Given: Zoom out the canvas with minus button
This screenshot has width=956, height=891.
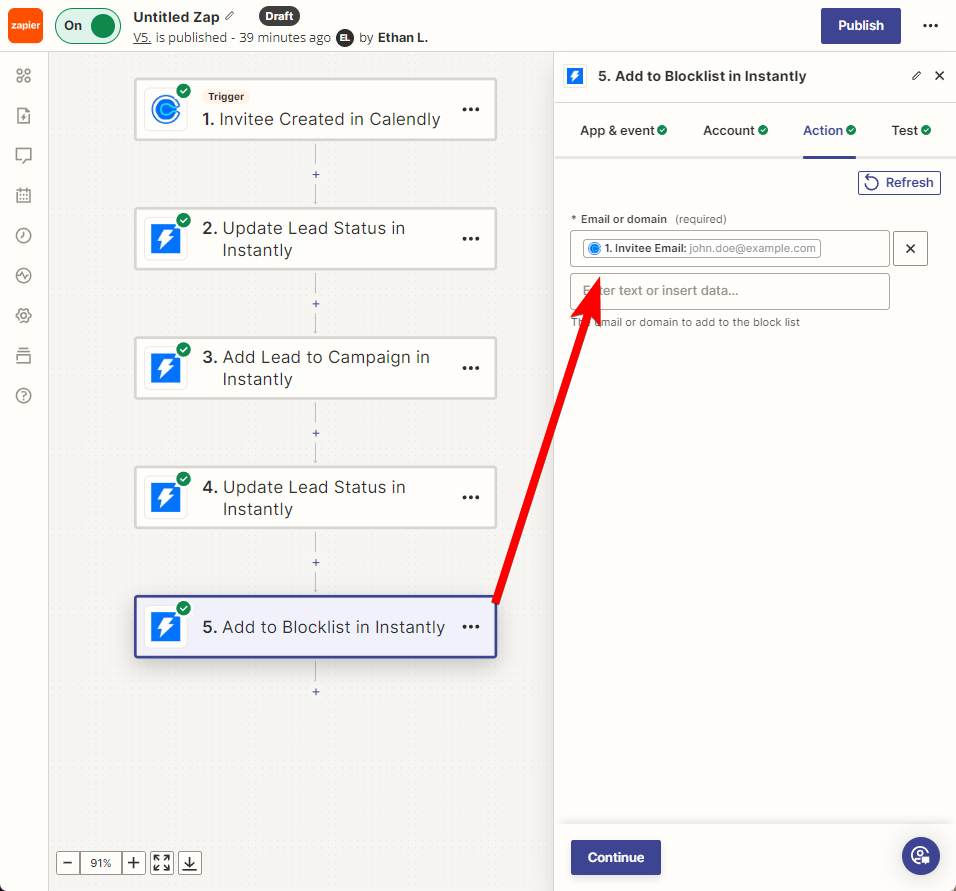Looking at the screenshot, I should tap(68, 863).
